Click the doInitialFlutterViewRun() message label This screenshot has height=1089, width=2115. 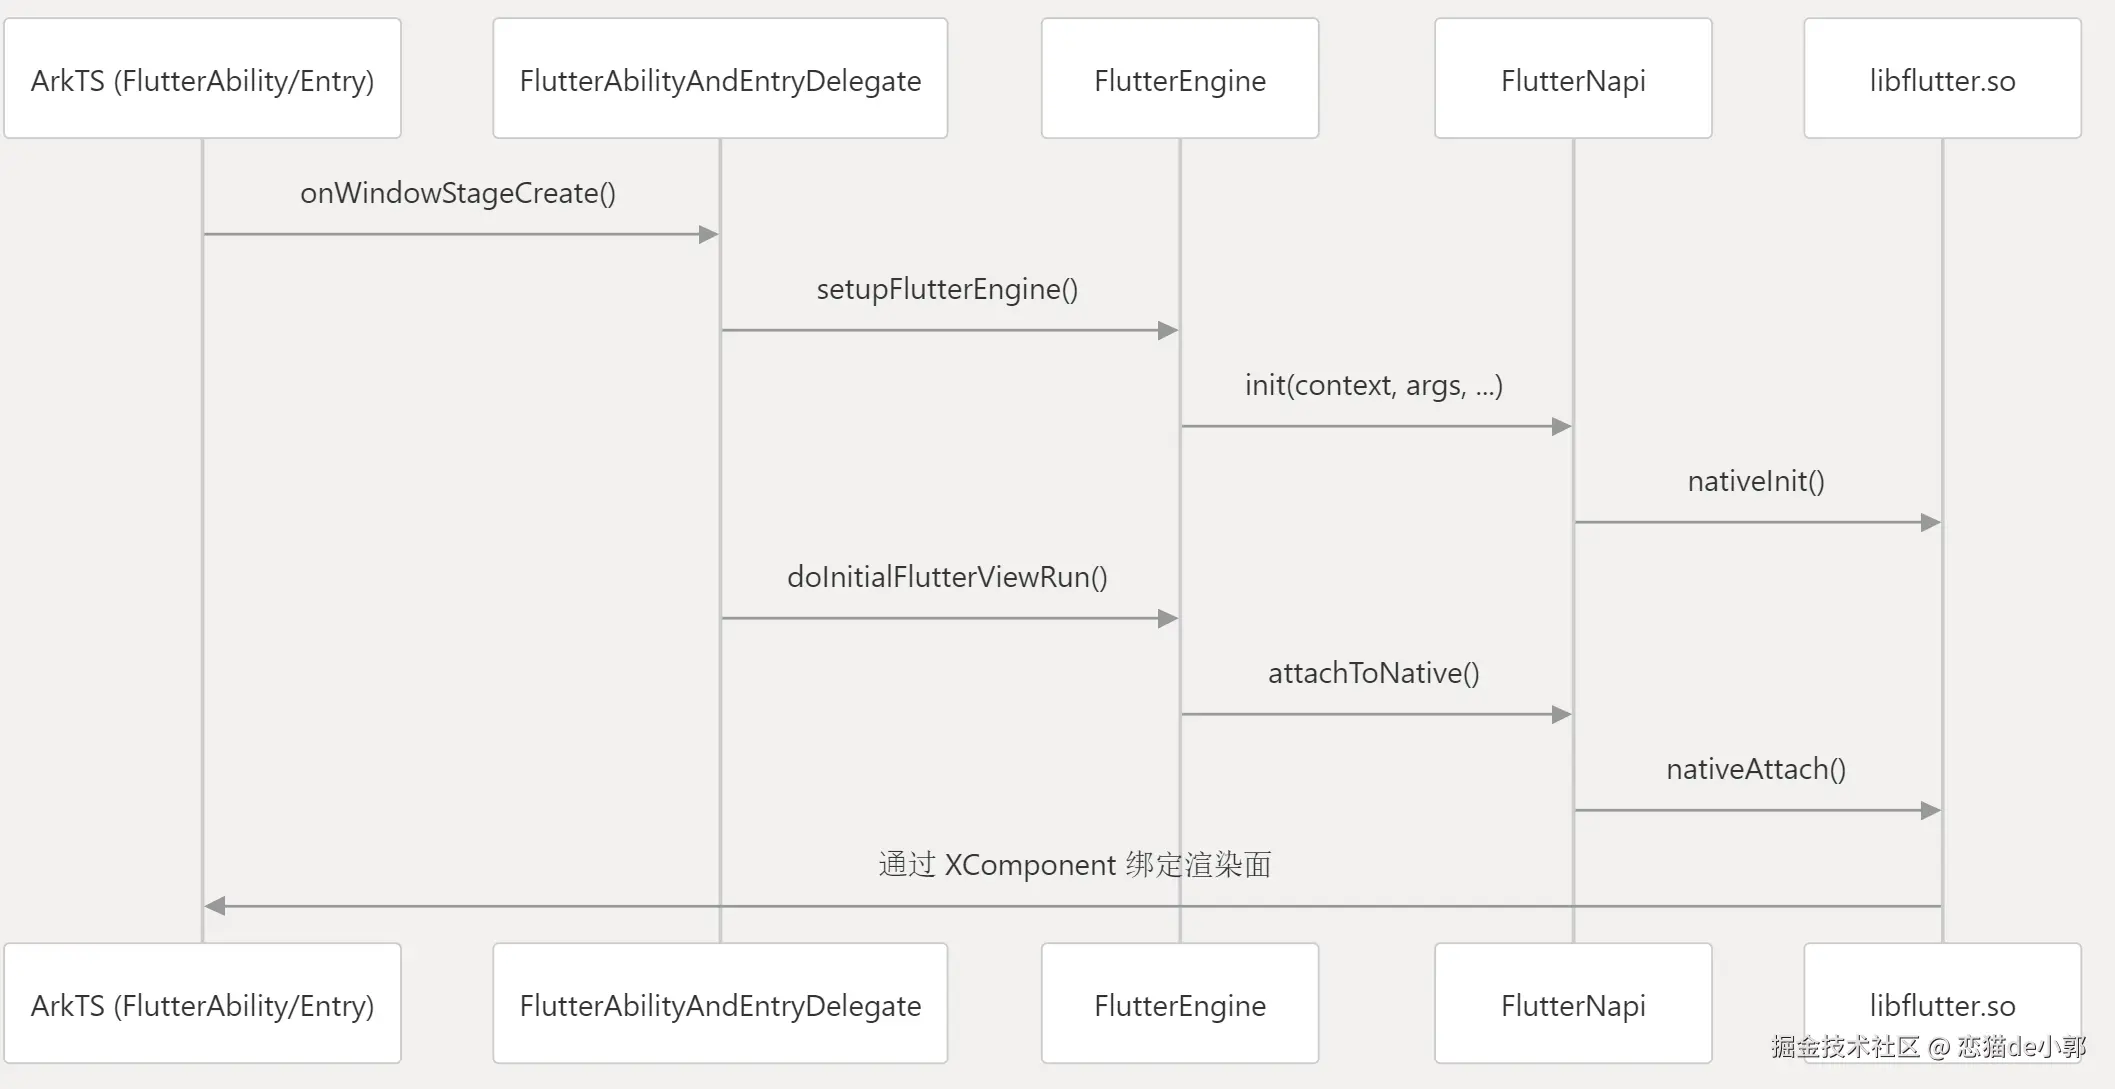947,577
